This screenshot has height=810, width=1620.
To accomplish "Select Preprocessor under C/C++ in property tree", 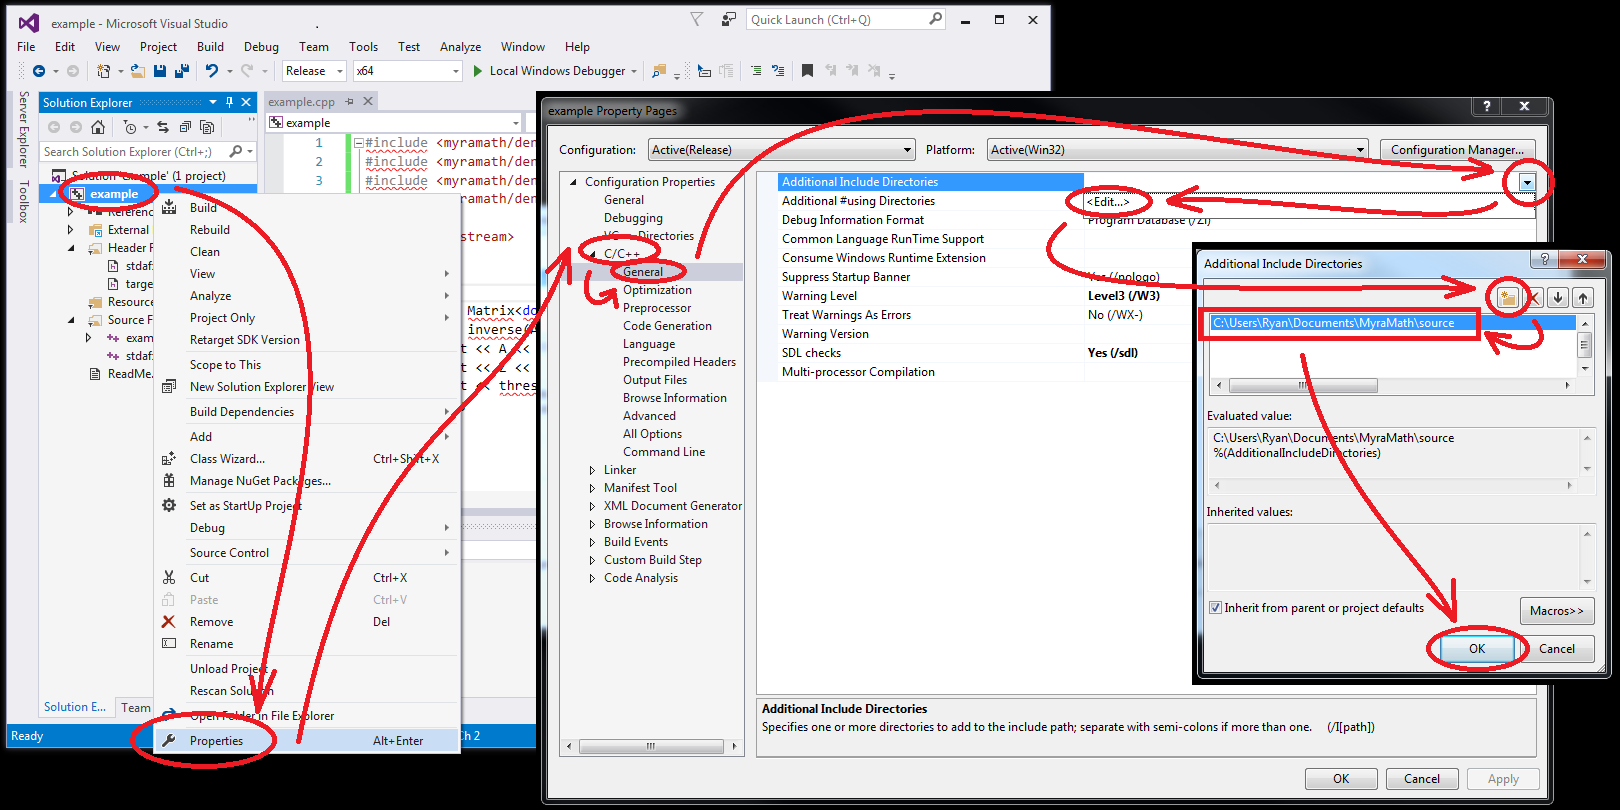I will 657,308.
